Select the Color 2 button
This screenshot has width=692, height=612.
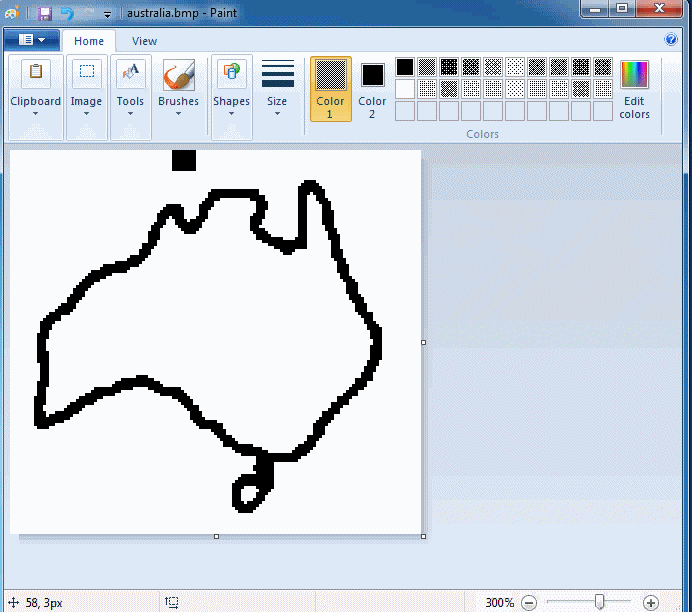pyautogui.click(x=372, y=89)
